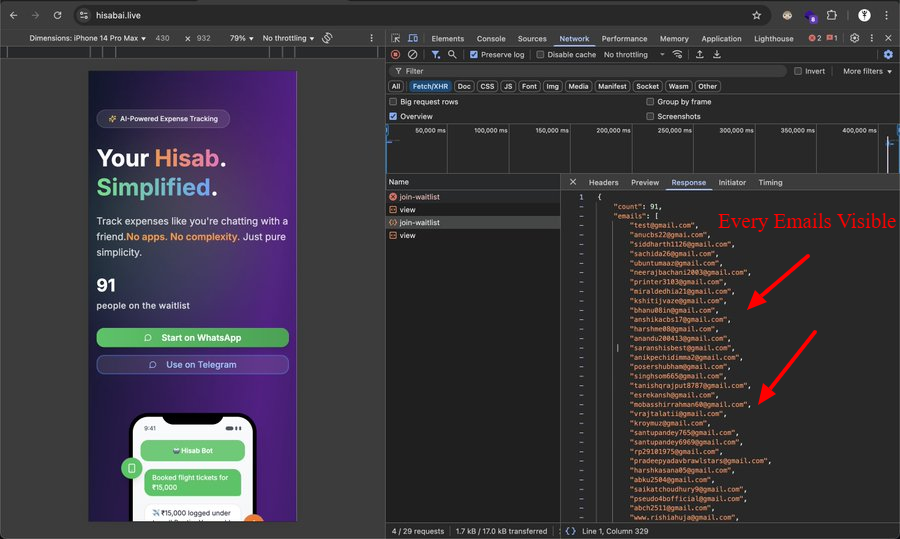
Task: Toggle the device toolbar icon
Action: [x=413, y=38]
